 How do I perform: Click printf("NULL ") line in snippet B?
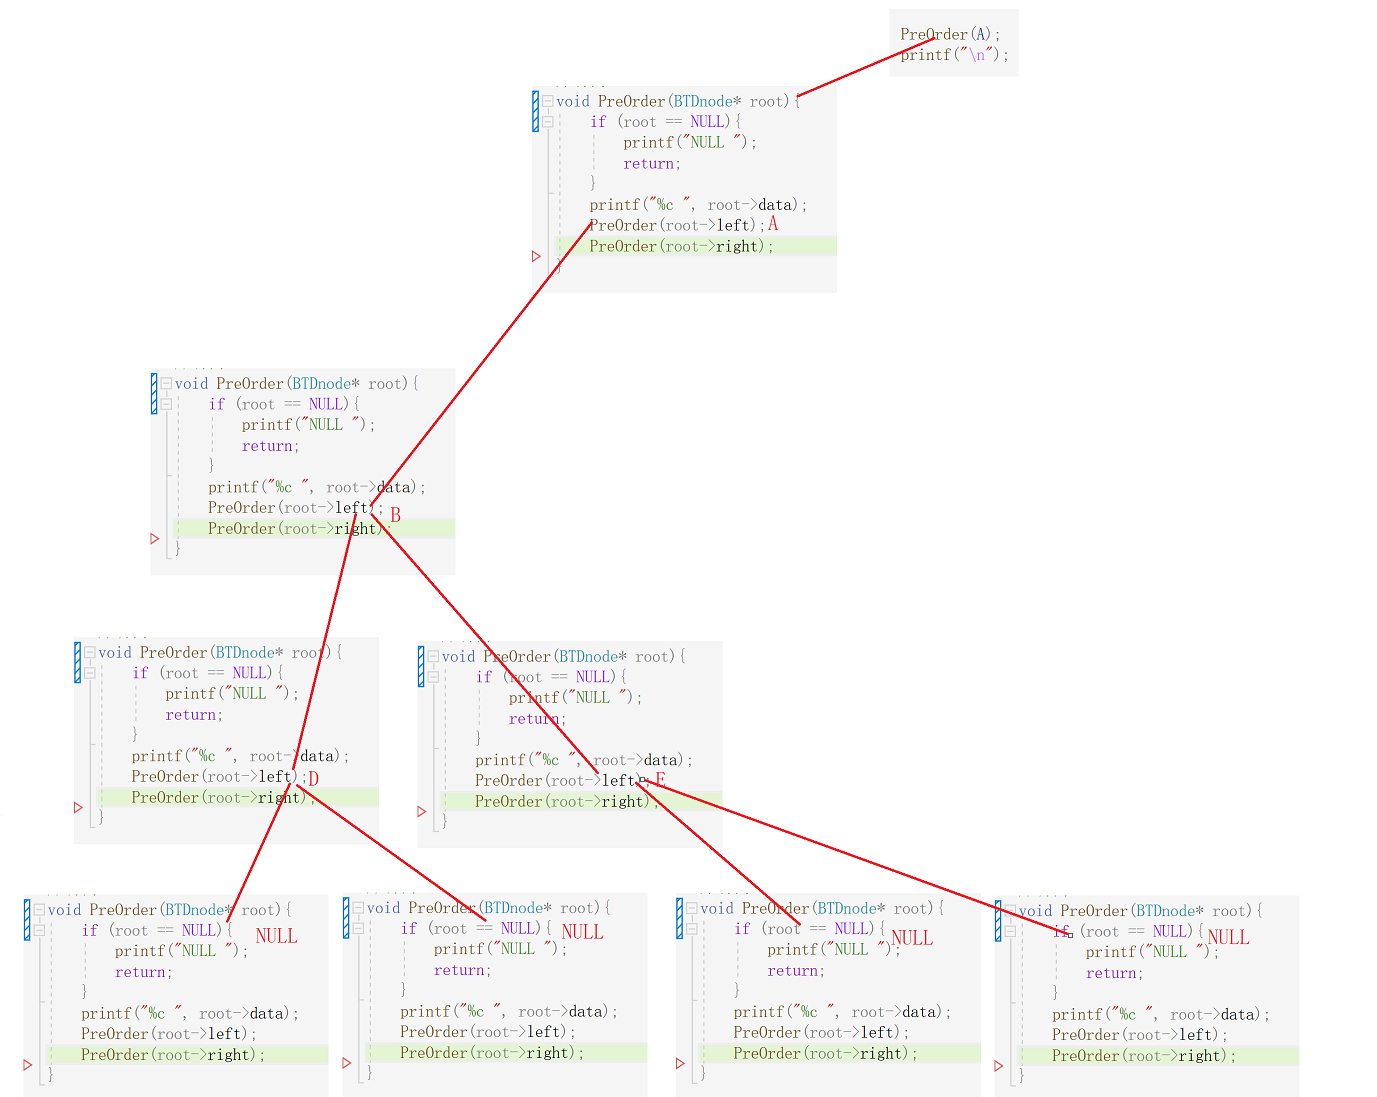309,424
